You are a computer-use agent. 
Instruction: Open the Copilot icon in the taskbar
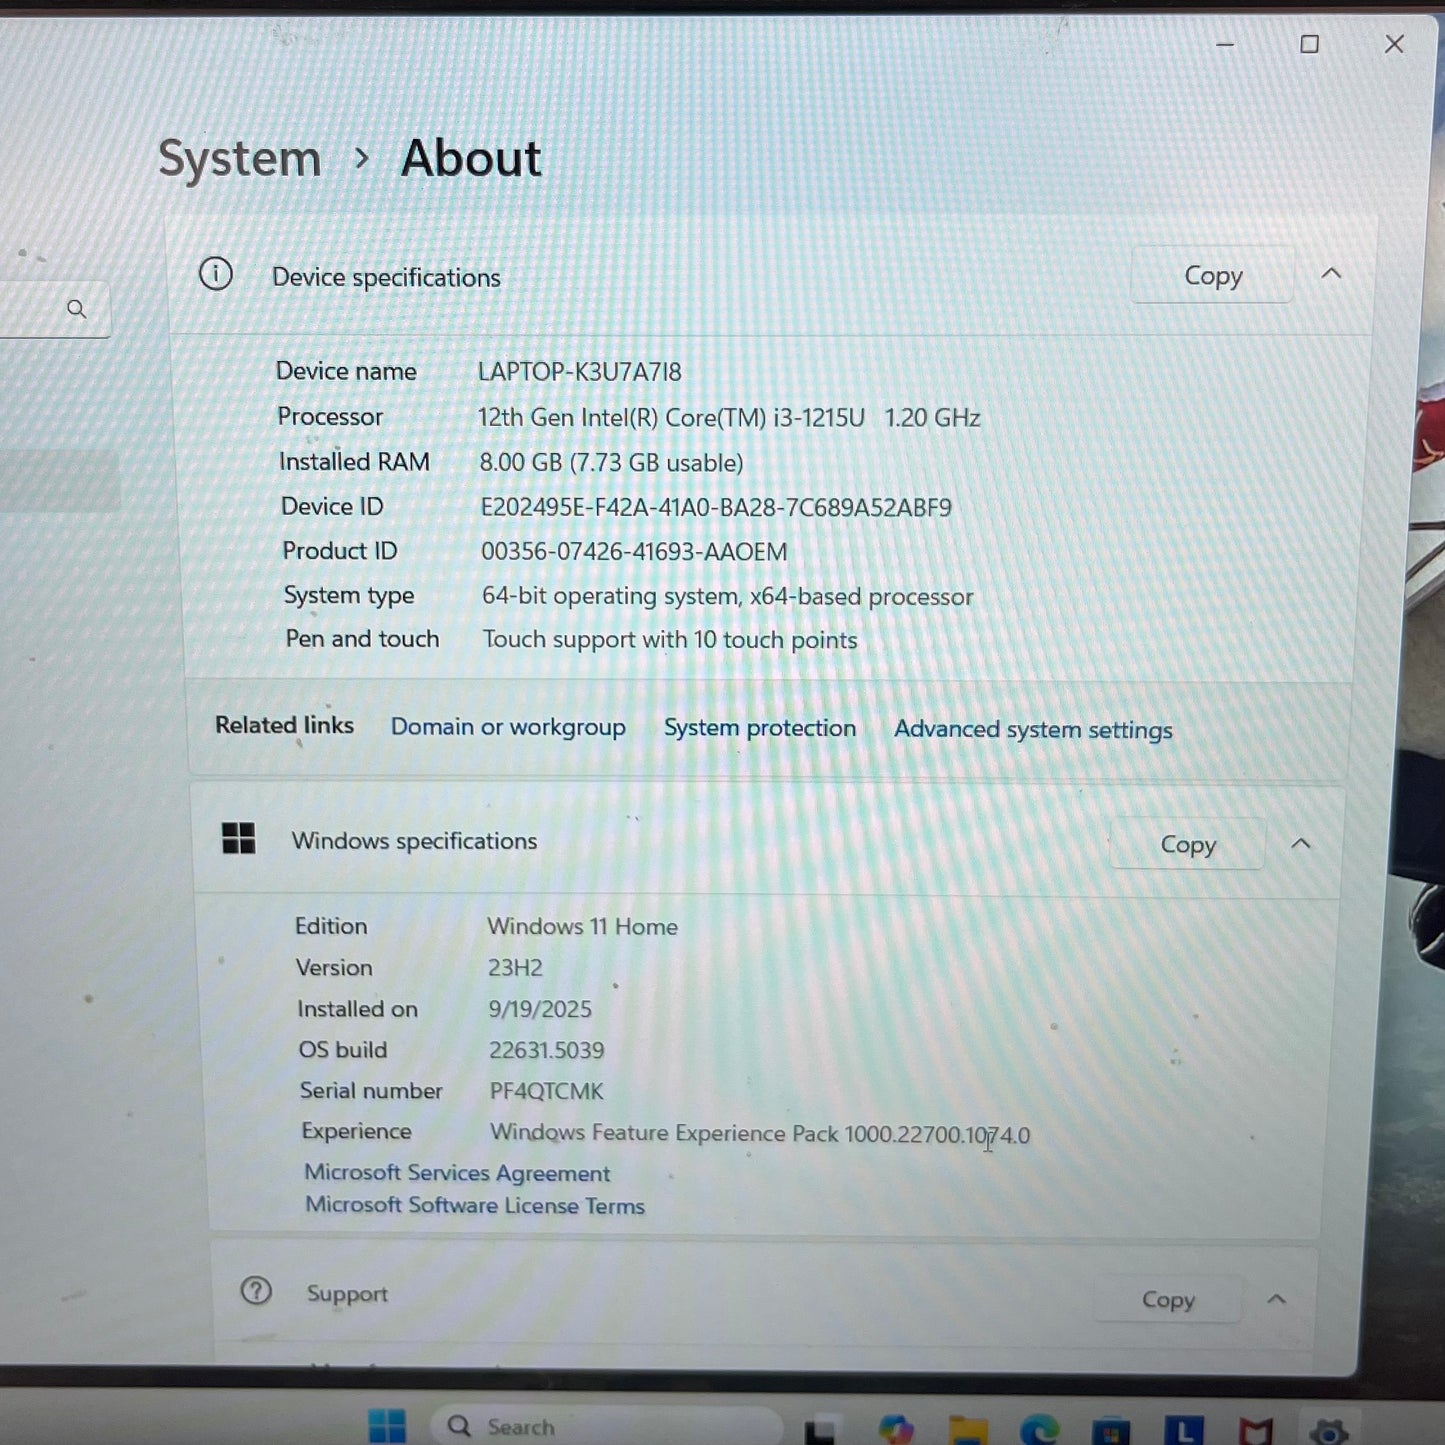coord(896,1430)
